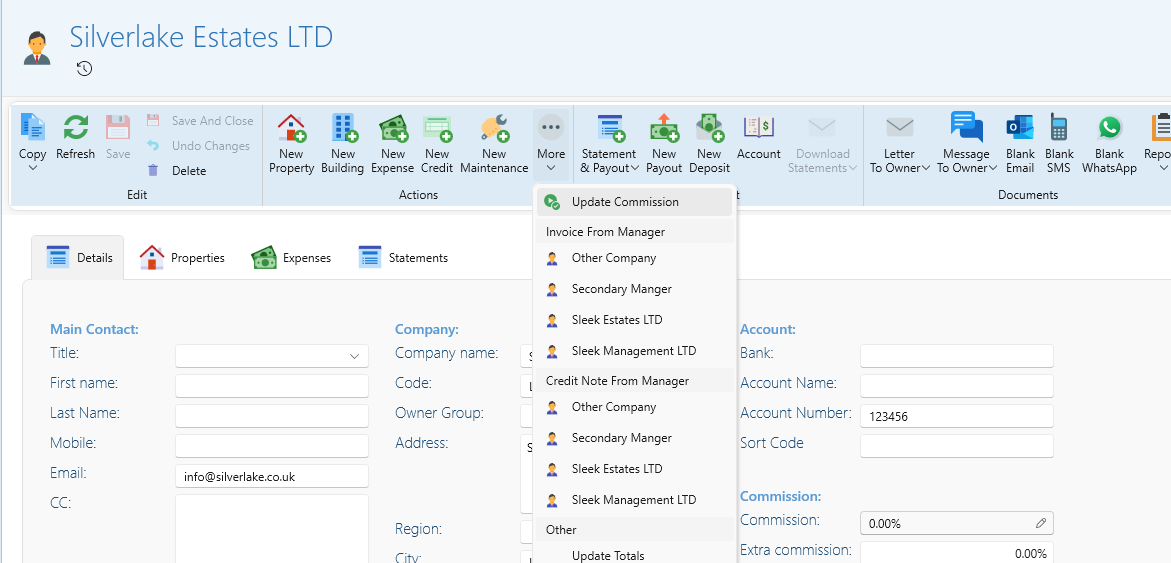Add a New Credit
This screenshot has height=563, width=1171.
pos(437,144)
